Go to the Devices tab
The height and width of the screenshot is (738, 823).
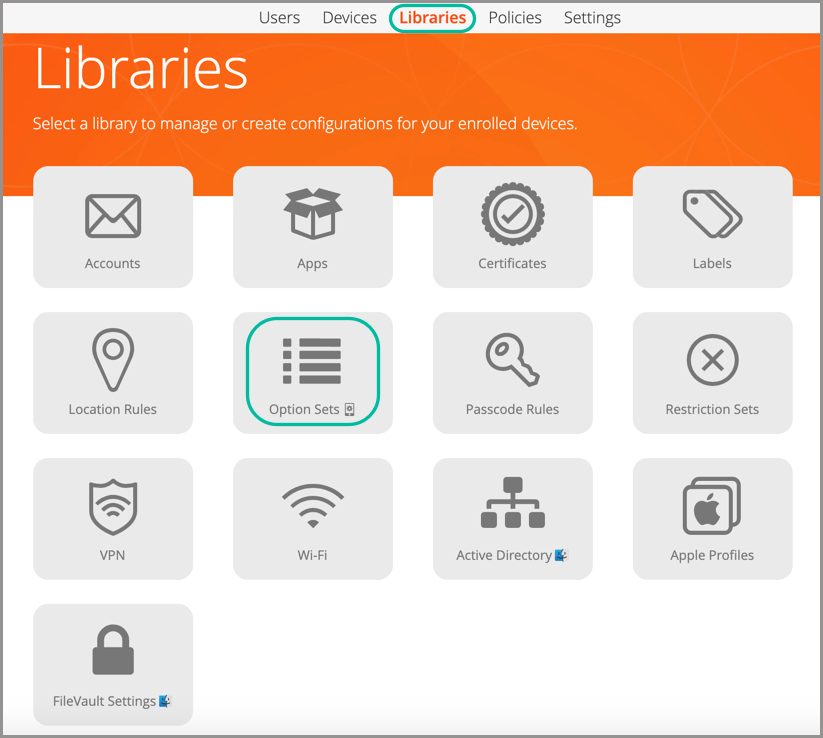349,18
